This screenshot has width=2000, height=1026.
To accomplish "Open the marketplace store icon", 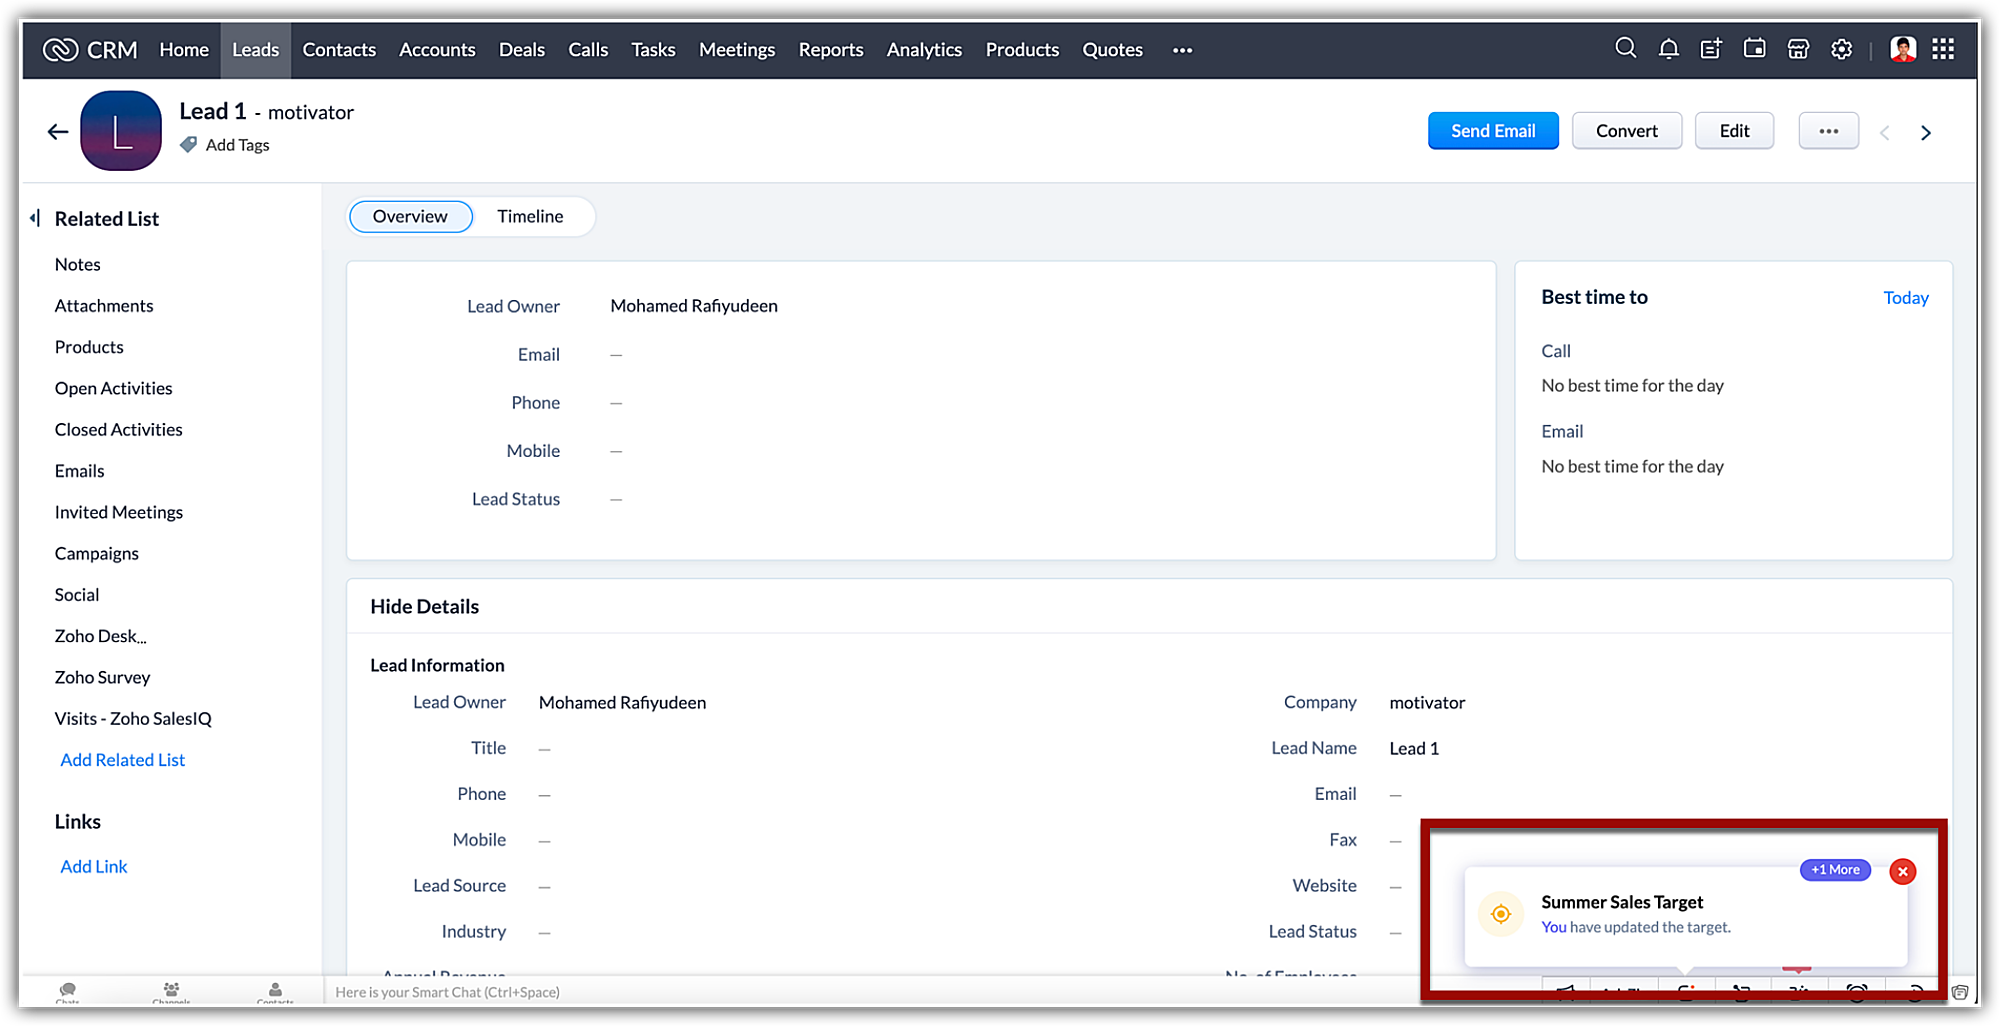I will (x=1798, y=49).
